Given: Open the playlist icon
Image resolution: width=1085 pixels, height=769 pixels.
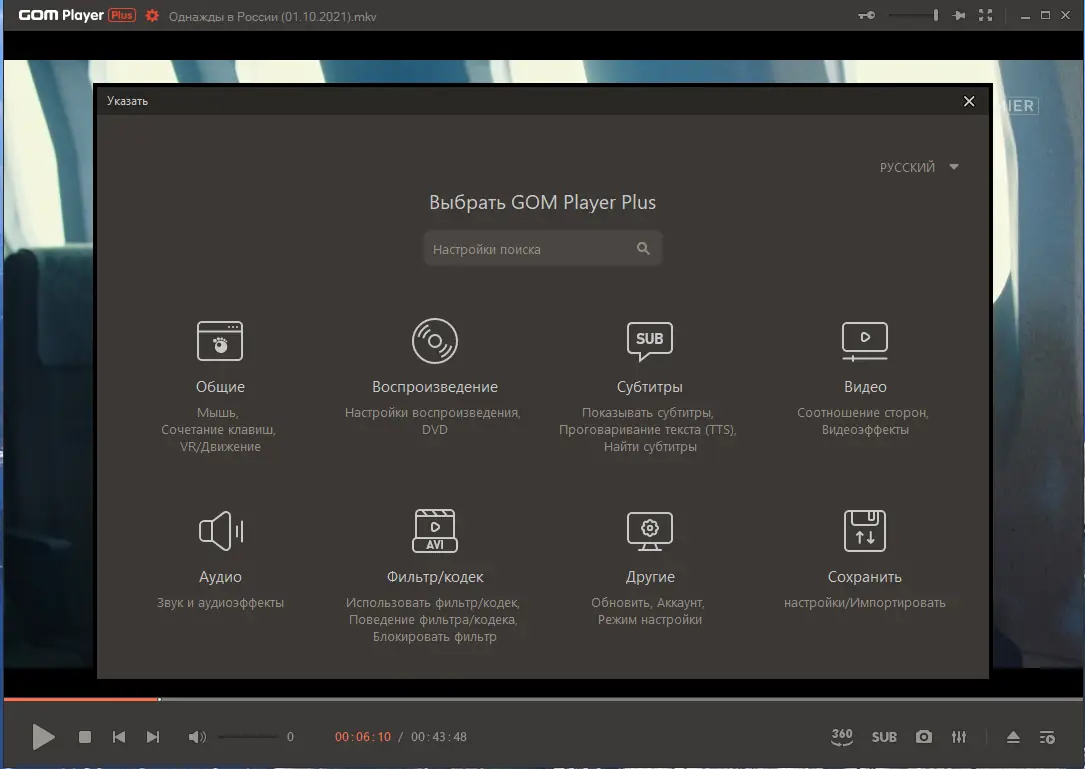Looking at the screenshot, I should [1048, 737].
